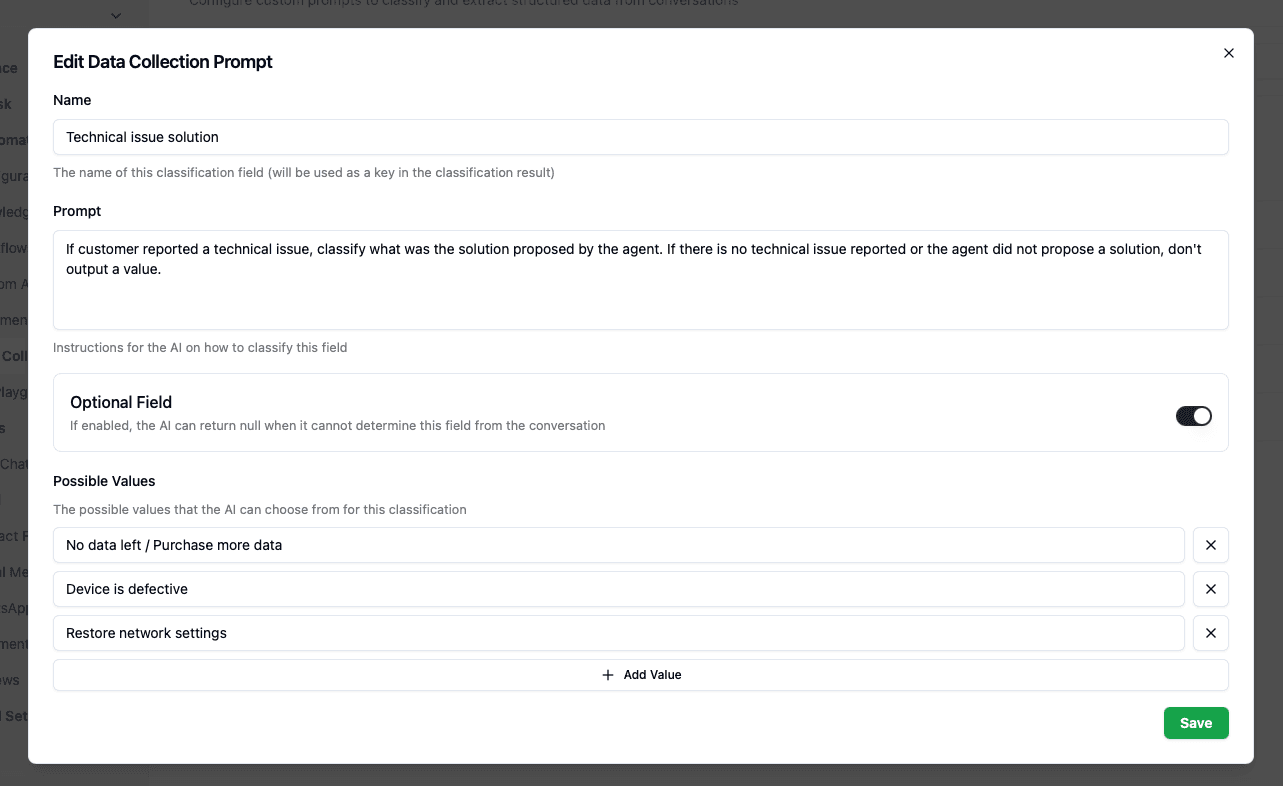Go to the cut-off 'flow' sidebar item
The height and width of the screenshot is (786, 1283).
(14, 248)
